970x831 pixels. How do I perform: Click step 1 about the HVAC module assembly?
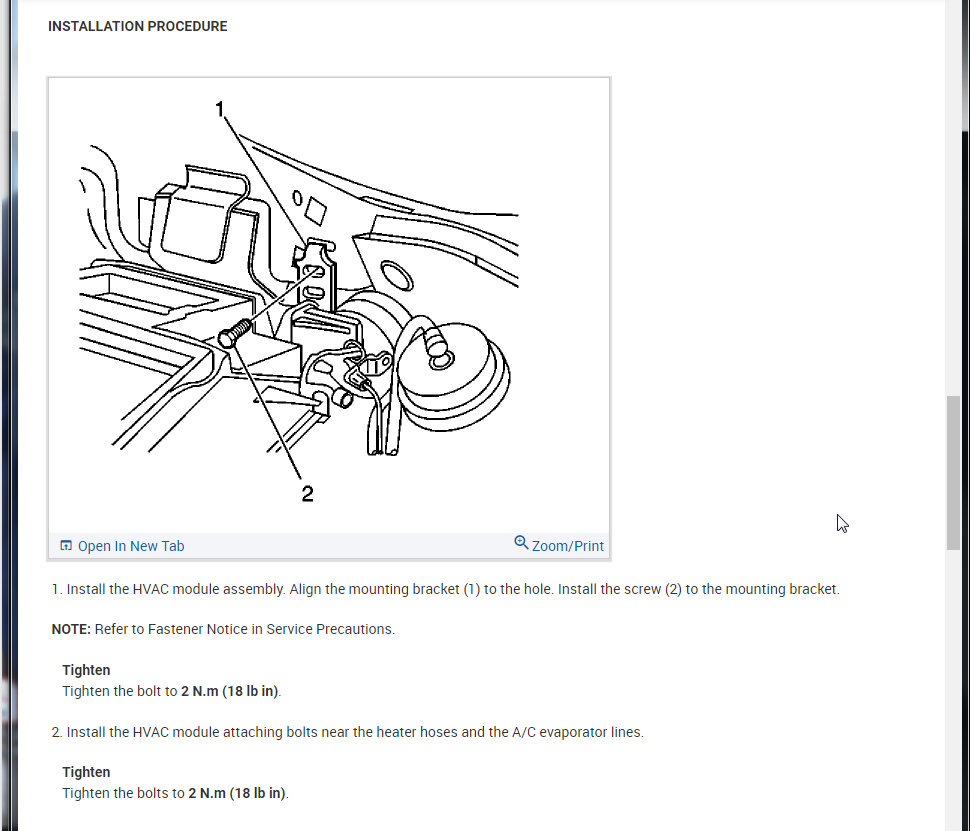click(x=445, y=589)
